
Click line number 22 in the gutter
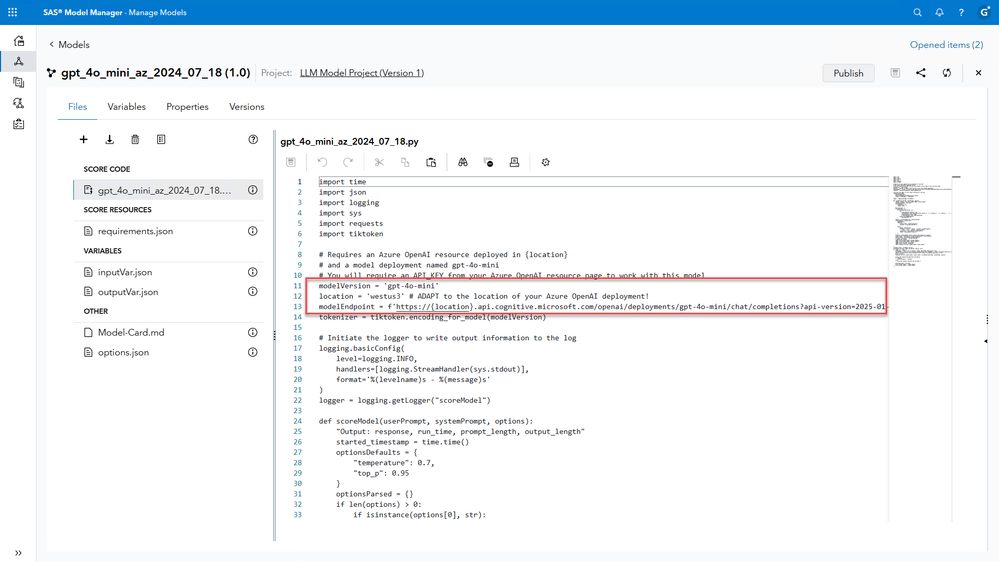coord(298,400)
